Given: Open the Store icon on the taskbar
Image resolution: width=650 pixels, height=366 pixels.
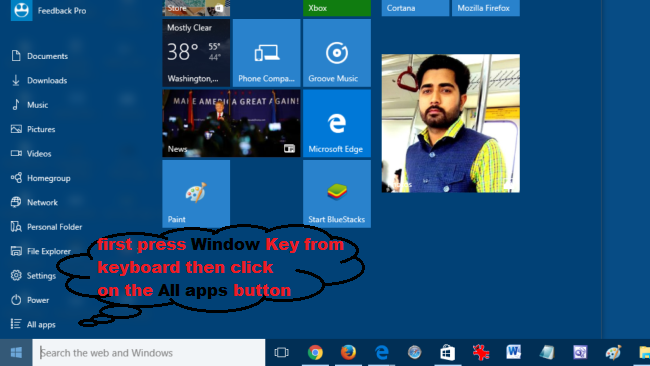Looking at the screenshot, I should click(x=447, y=353).
